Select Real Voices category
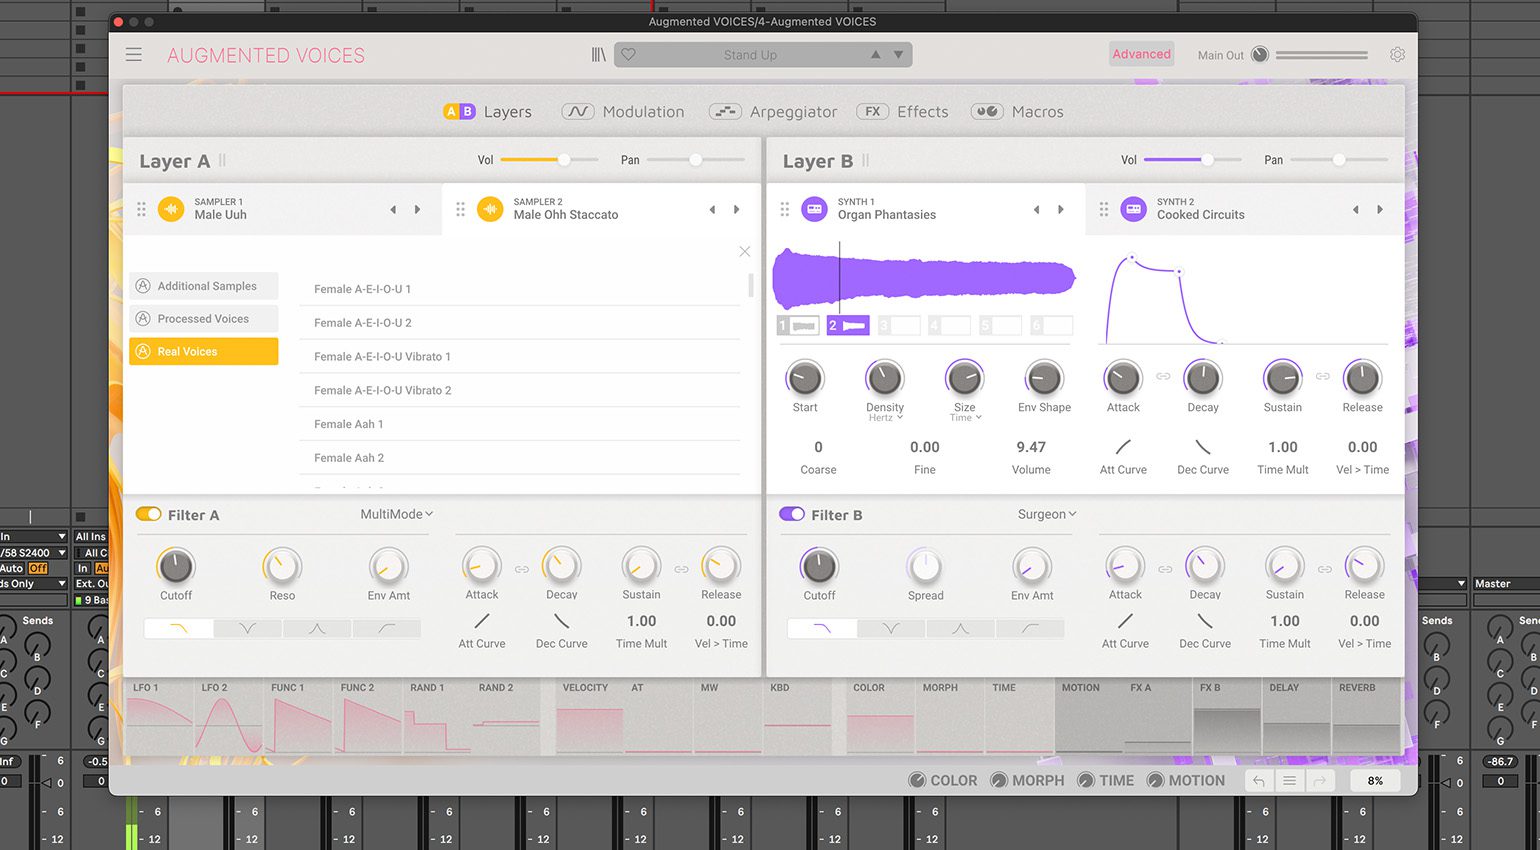This screenshot has height=850, width=1540. (204, 351)
